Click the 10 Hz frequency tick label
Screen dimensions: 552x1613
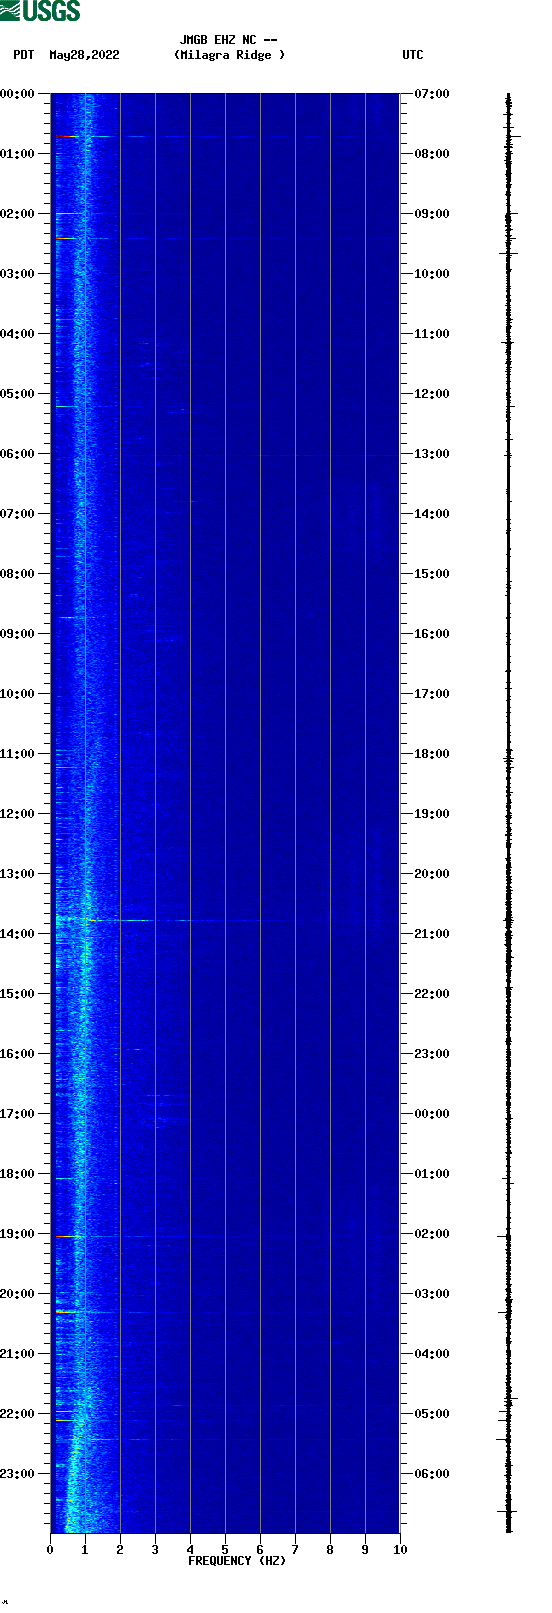coord(400,1550)
